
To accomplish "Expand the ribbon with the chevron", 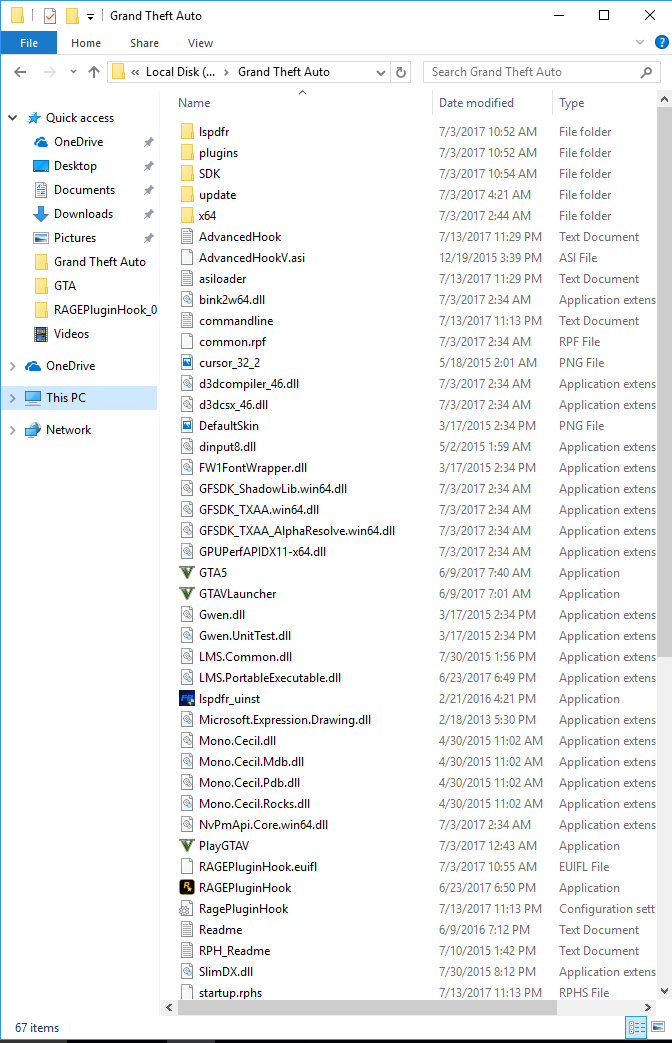I will point(640,43).
